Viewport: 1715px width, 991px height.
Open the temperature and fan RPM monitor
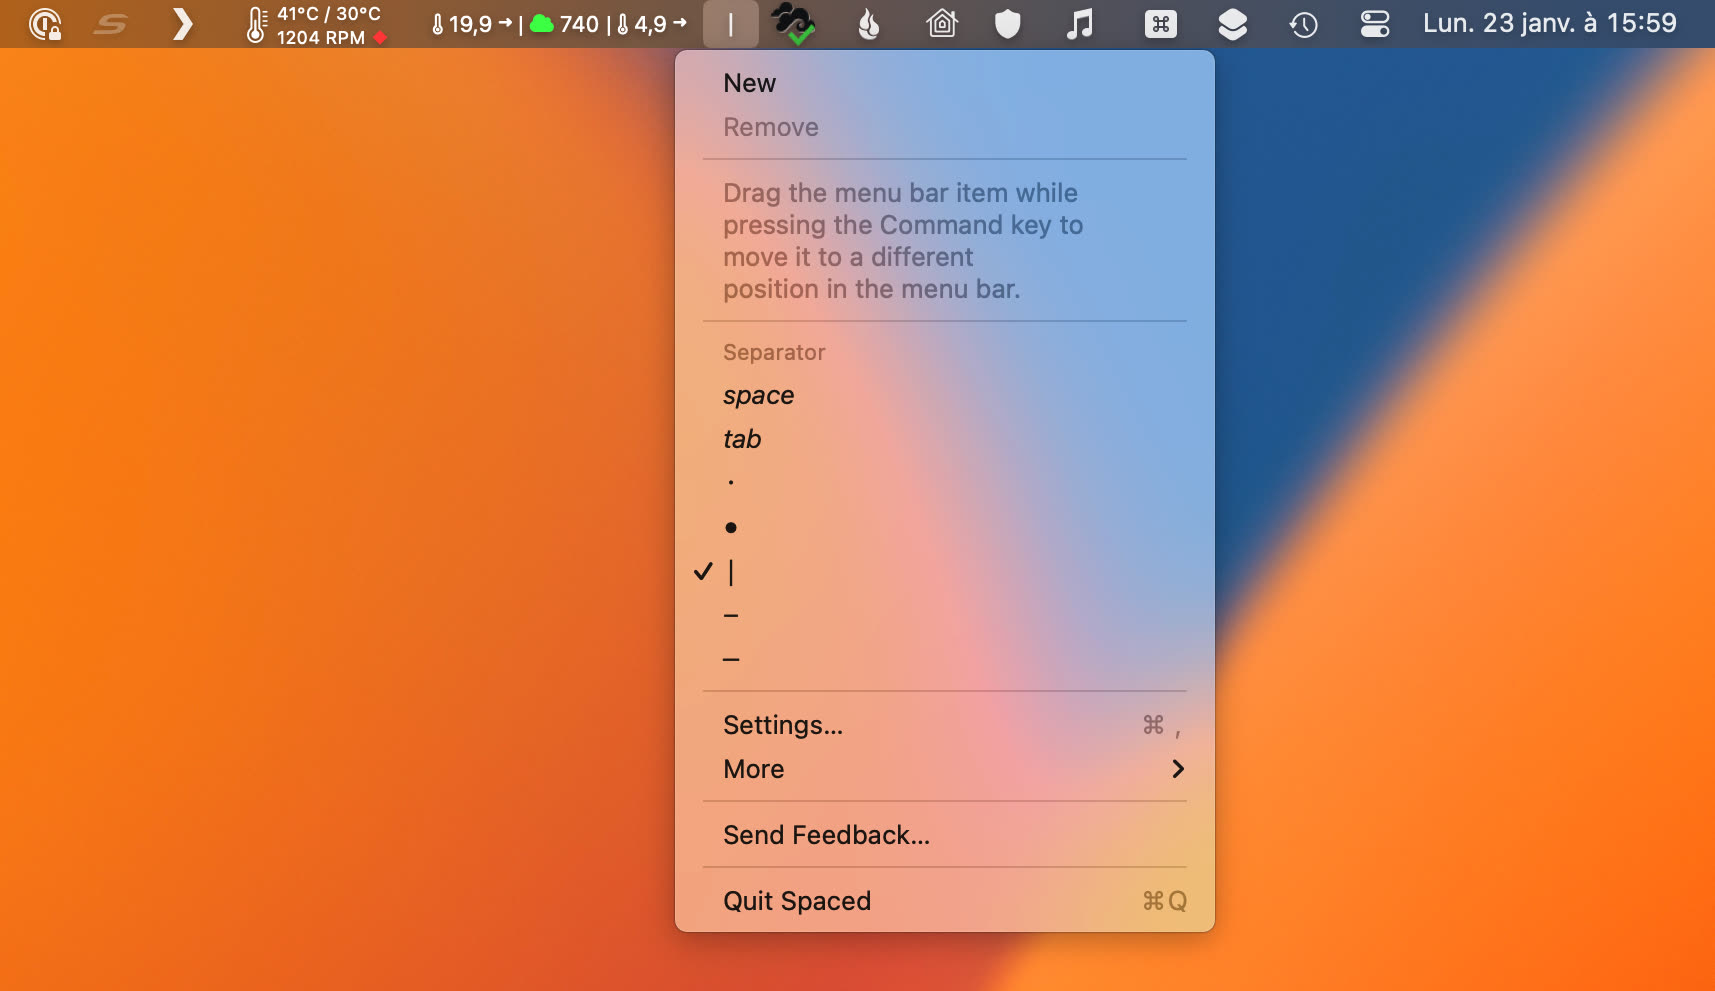click(316, 24)
